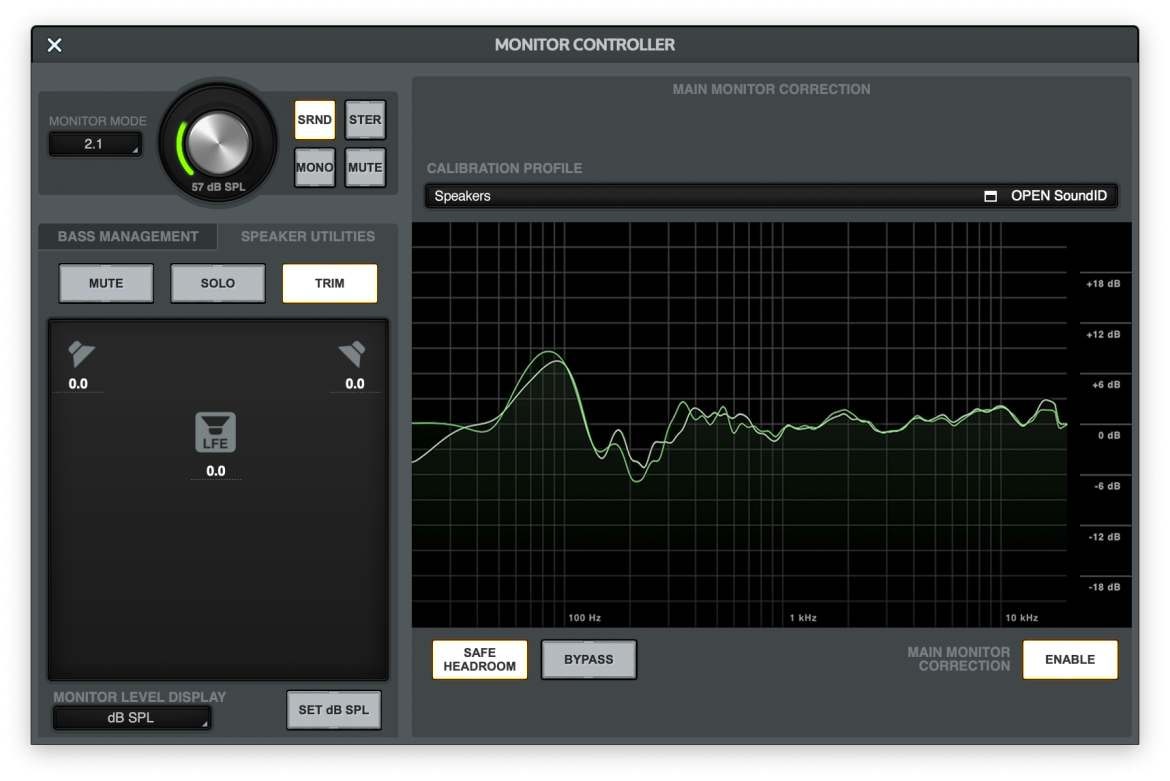
Task: Click the monitor volume knob
Action: 218,142
